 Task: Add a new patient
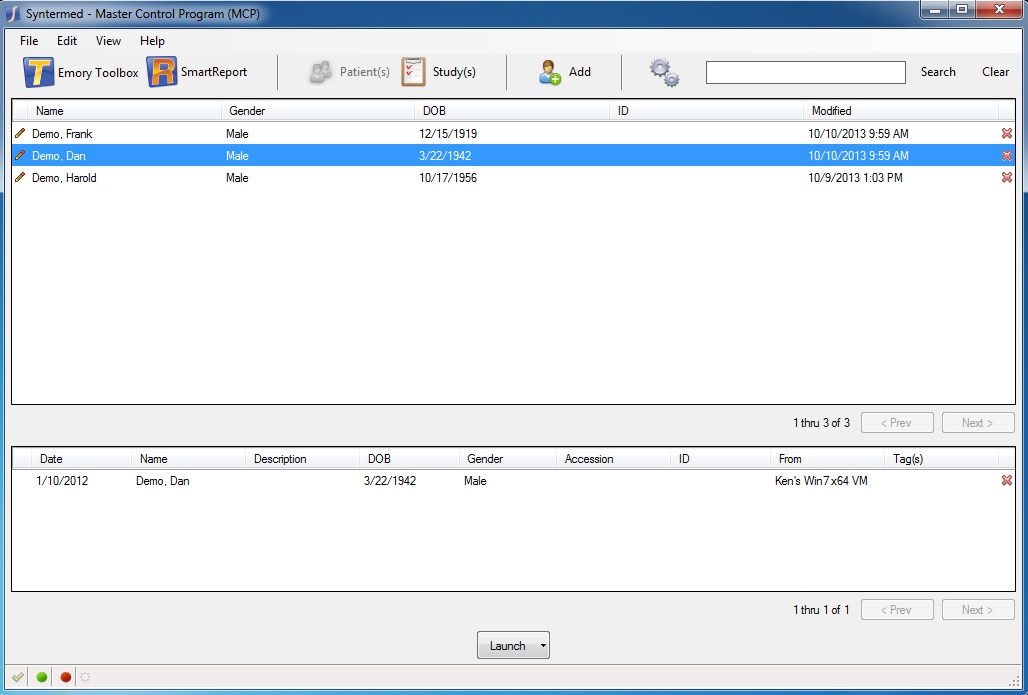(x=564, y=72)
